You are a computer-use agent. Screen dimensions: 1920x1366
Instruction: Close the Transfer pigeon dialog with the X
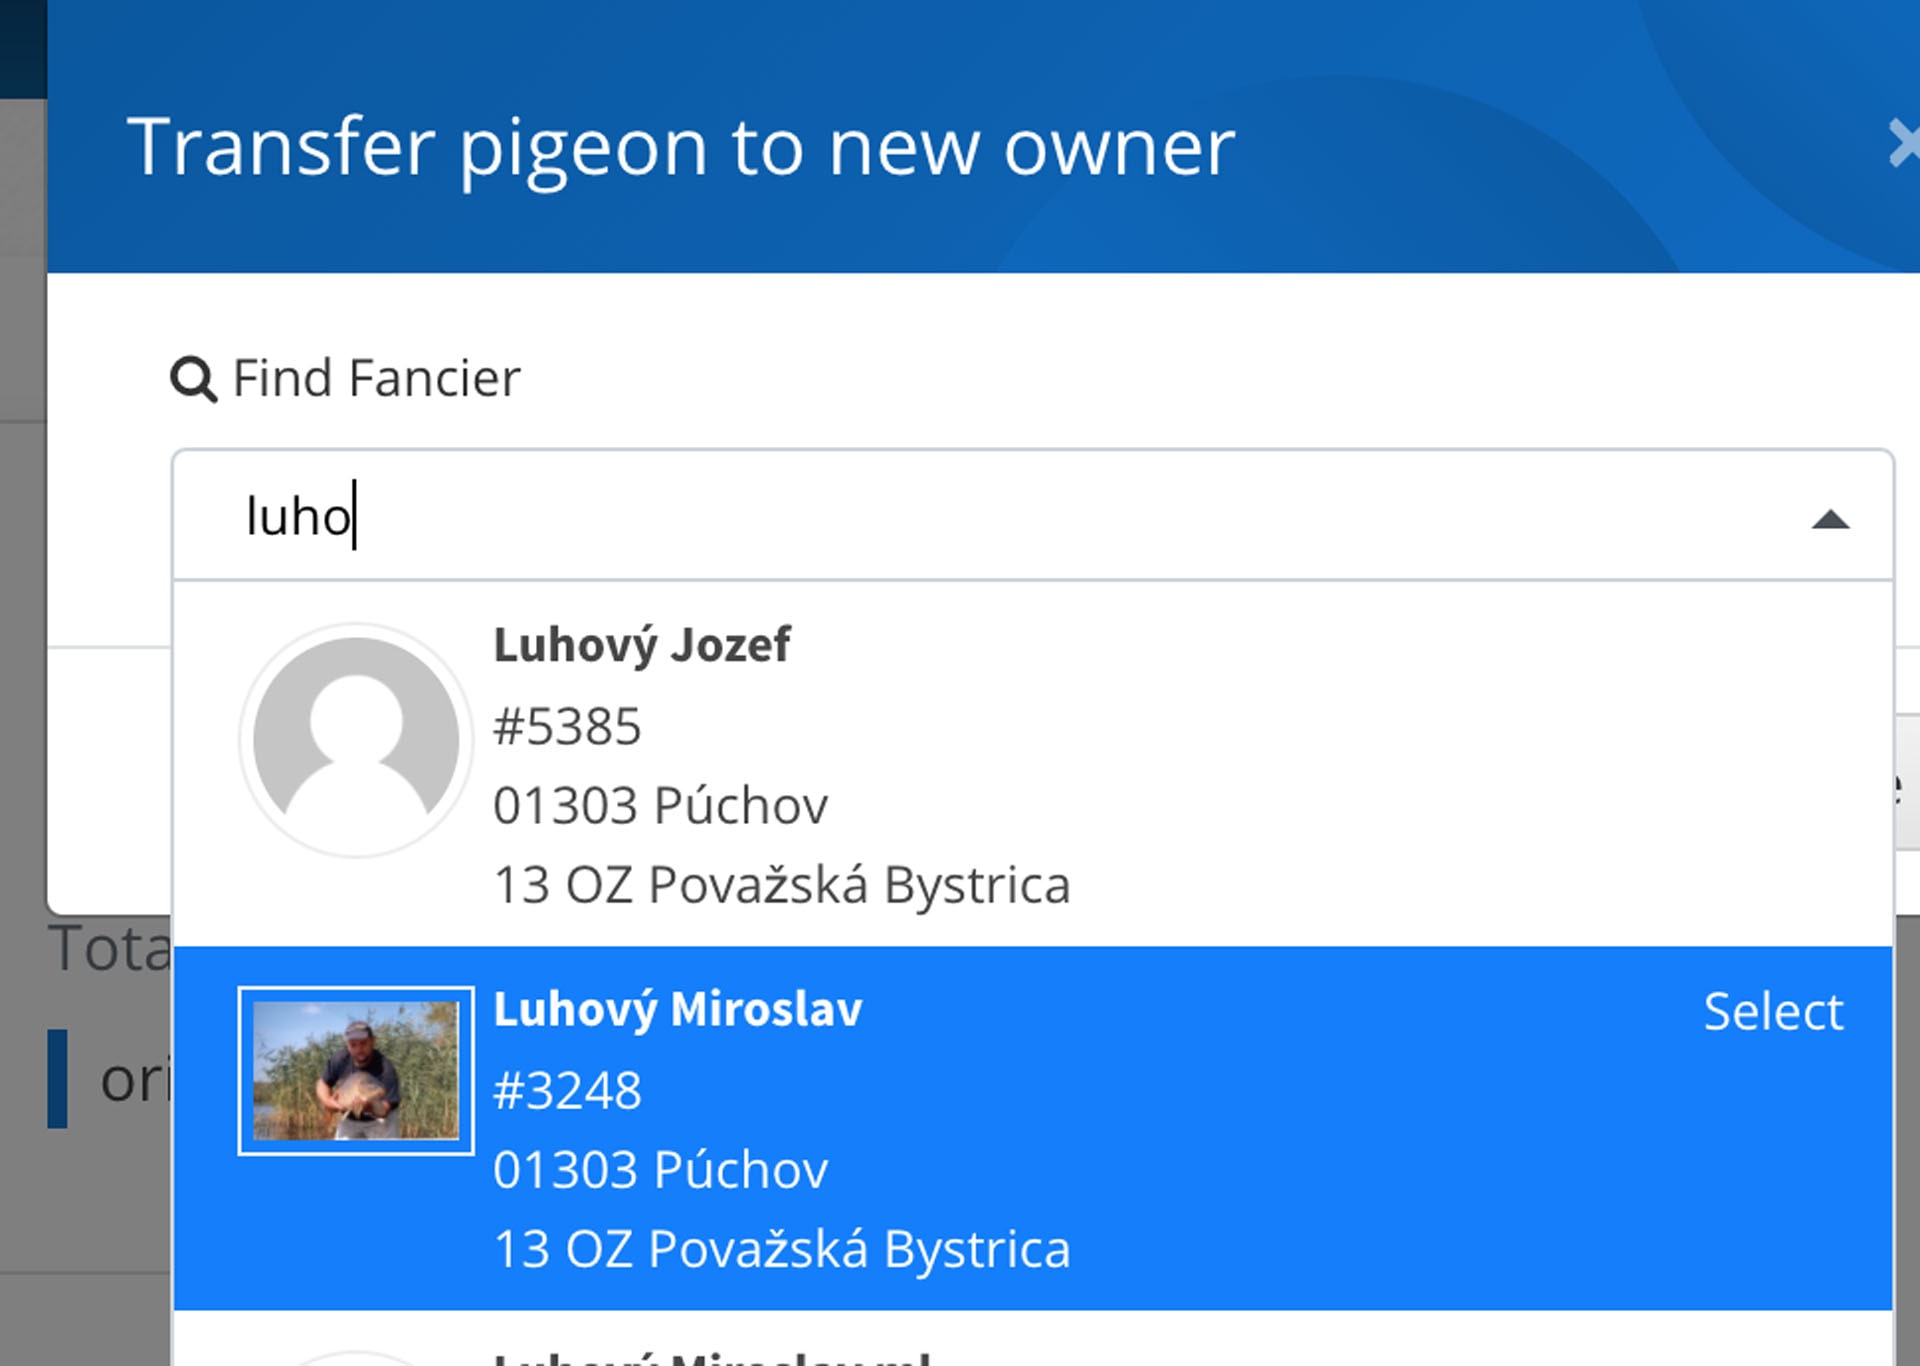click(x=1902, y=144)
